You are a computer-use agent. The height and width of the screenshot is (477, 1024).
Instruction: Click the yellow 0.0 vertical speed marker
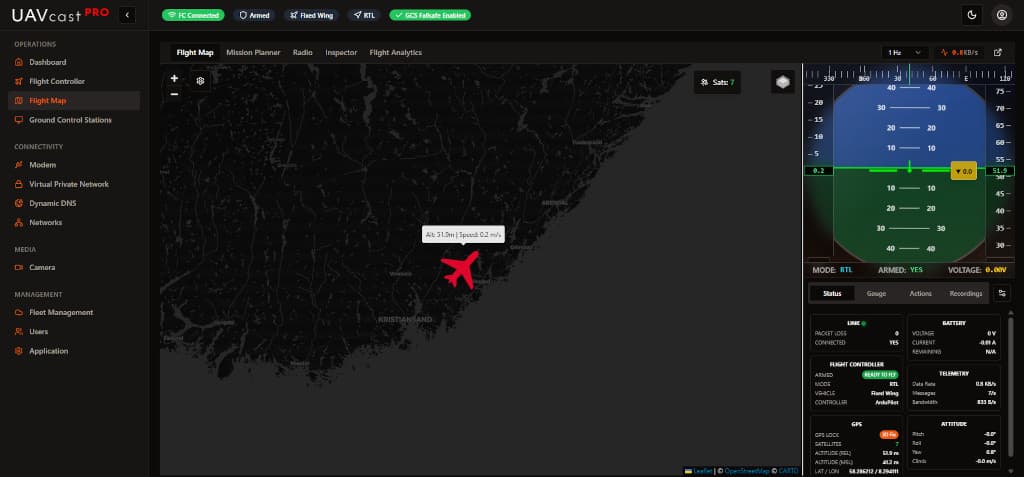[964, 171]
